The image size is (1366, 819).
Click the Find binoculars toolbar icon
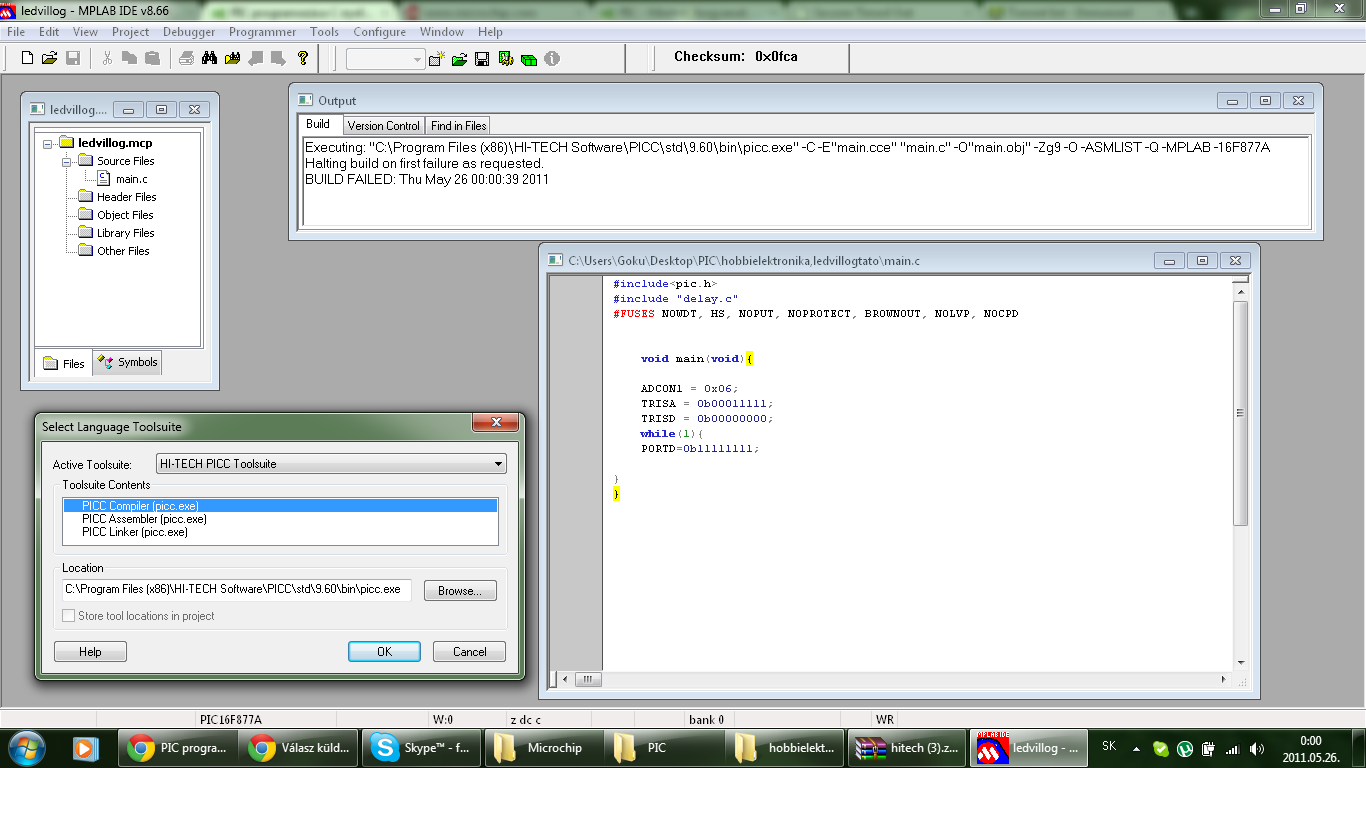click(x=210, y=59)
